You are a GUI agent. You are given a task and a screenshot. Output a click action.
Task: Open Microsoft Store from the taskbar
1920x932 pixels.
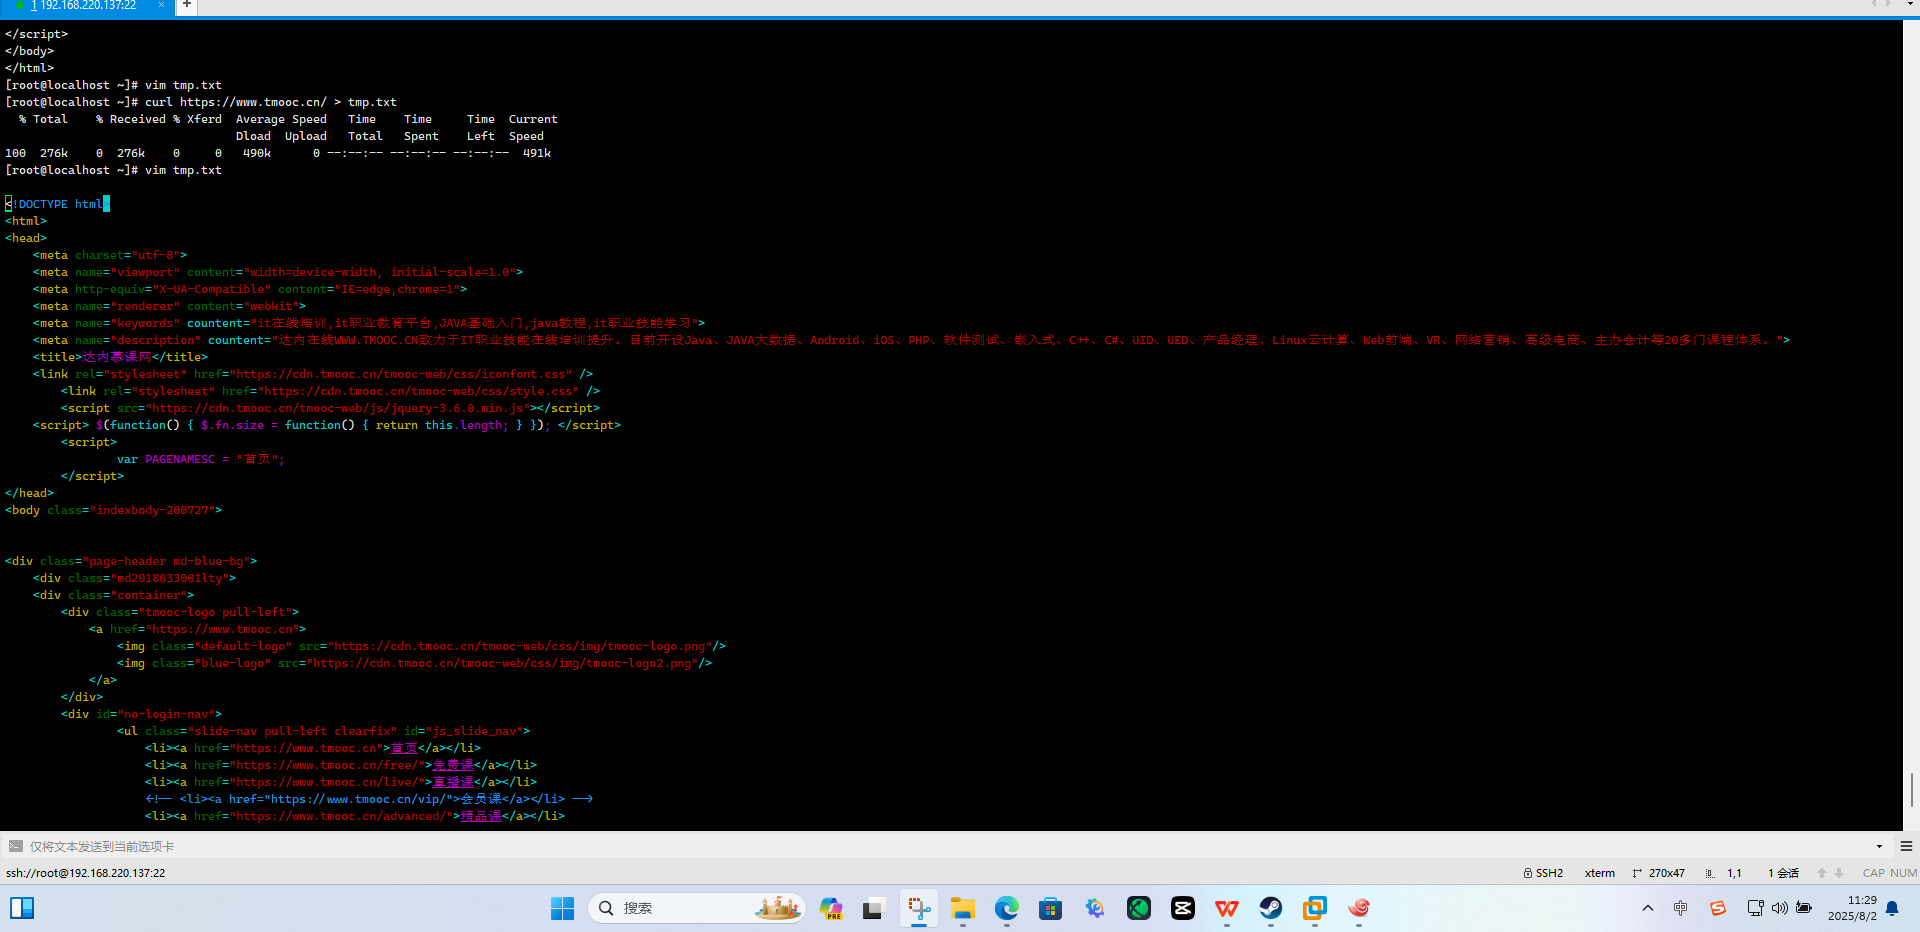1050,908
